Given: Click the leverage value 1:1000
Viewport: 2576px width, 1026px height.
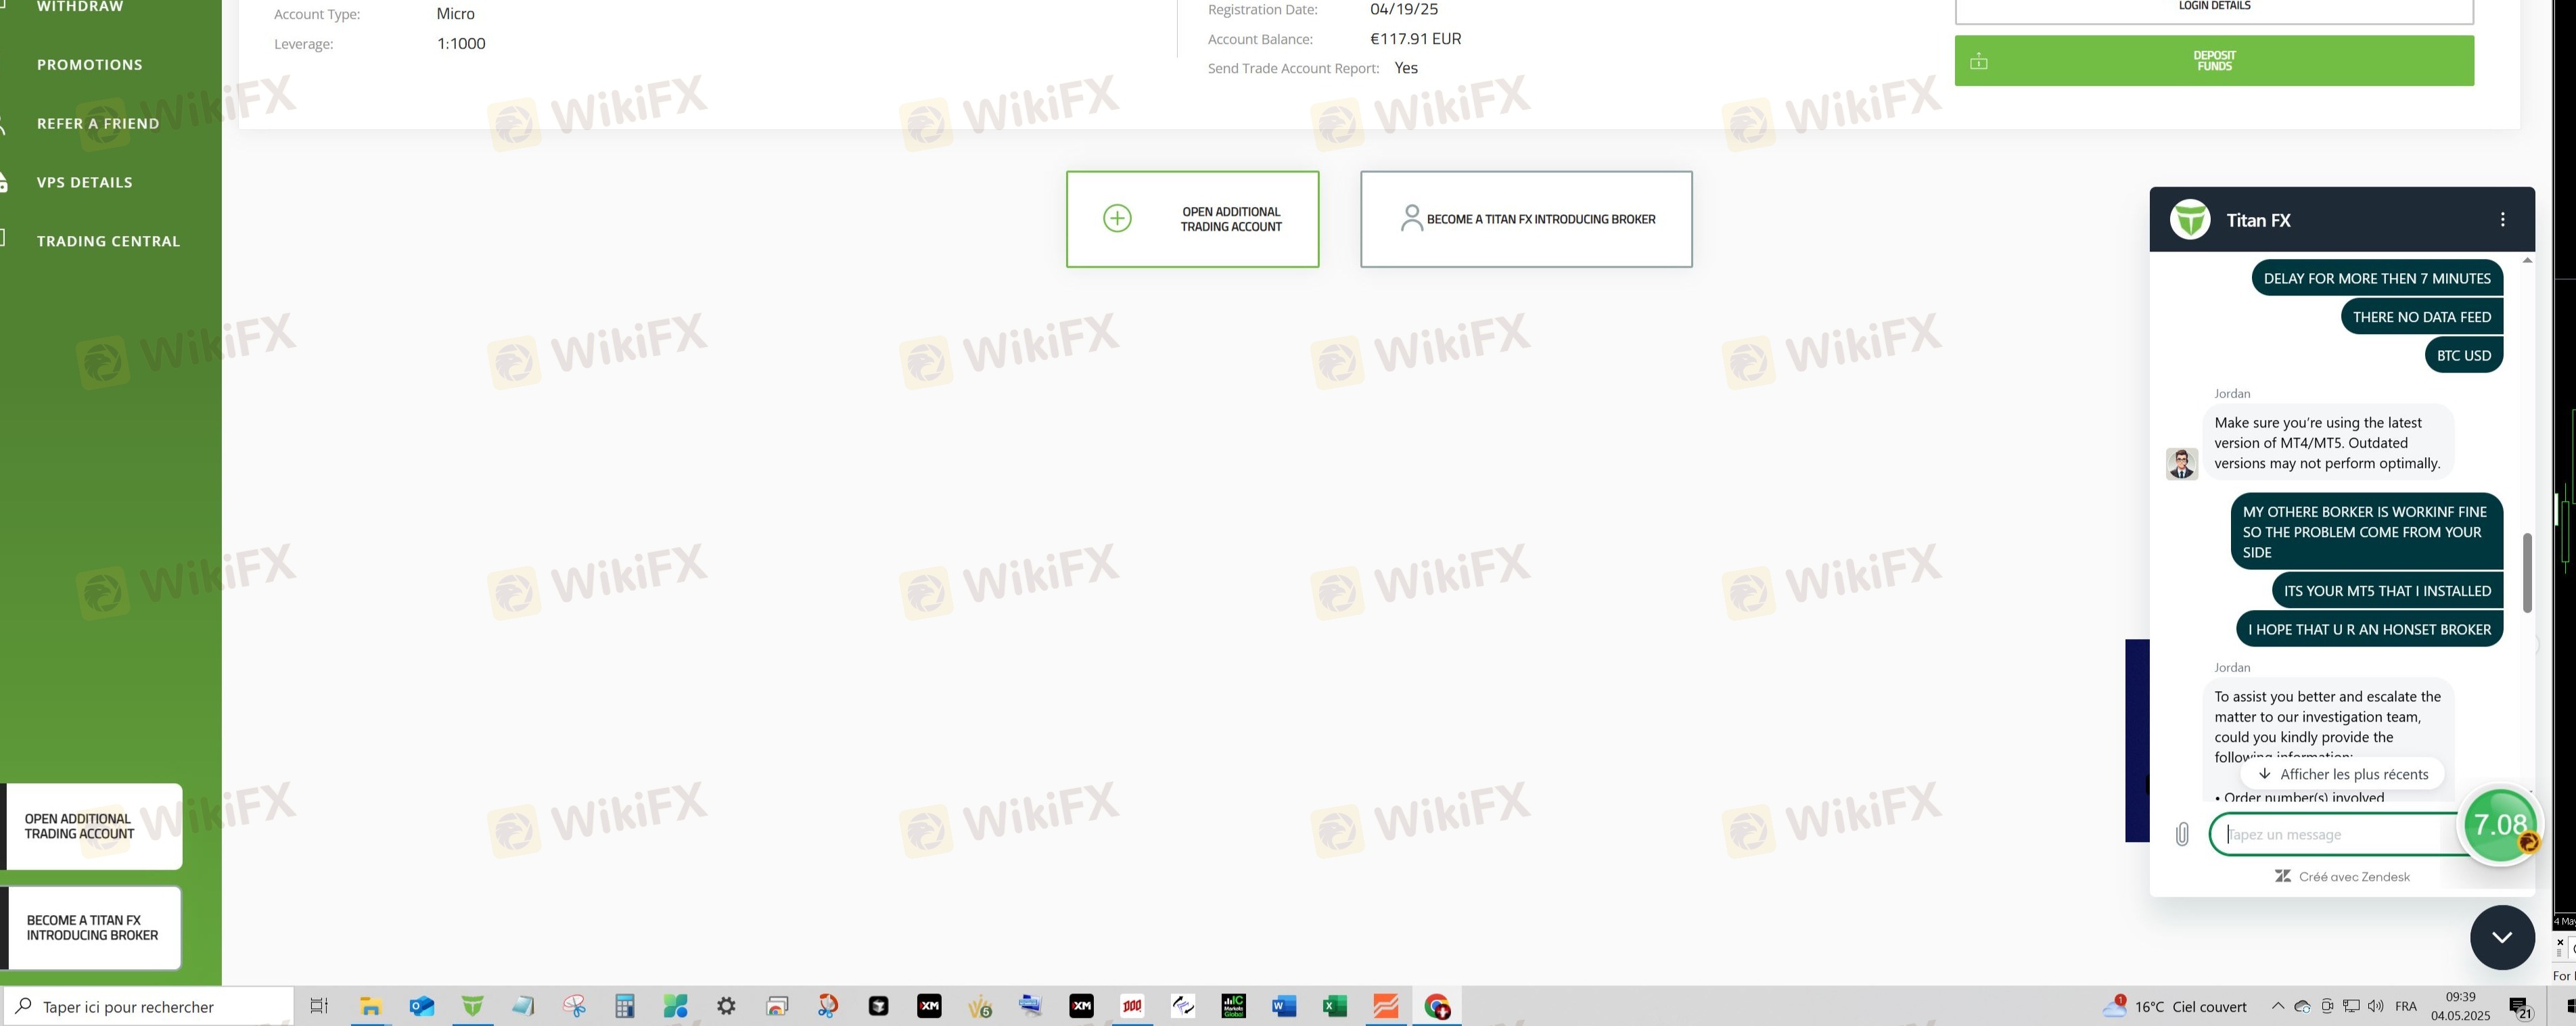Looking at the screenshot, I should pyautogui.click(x=461, y=43).
